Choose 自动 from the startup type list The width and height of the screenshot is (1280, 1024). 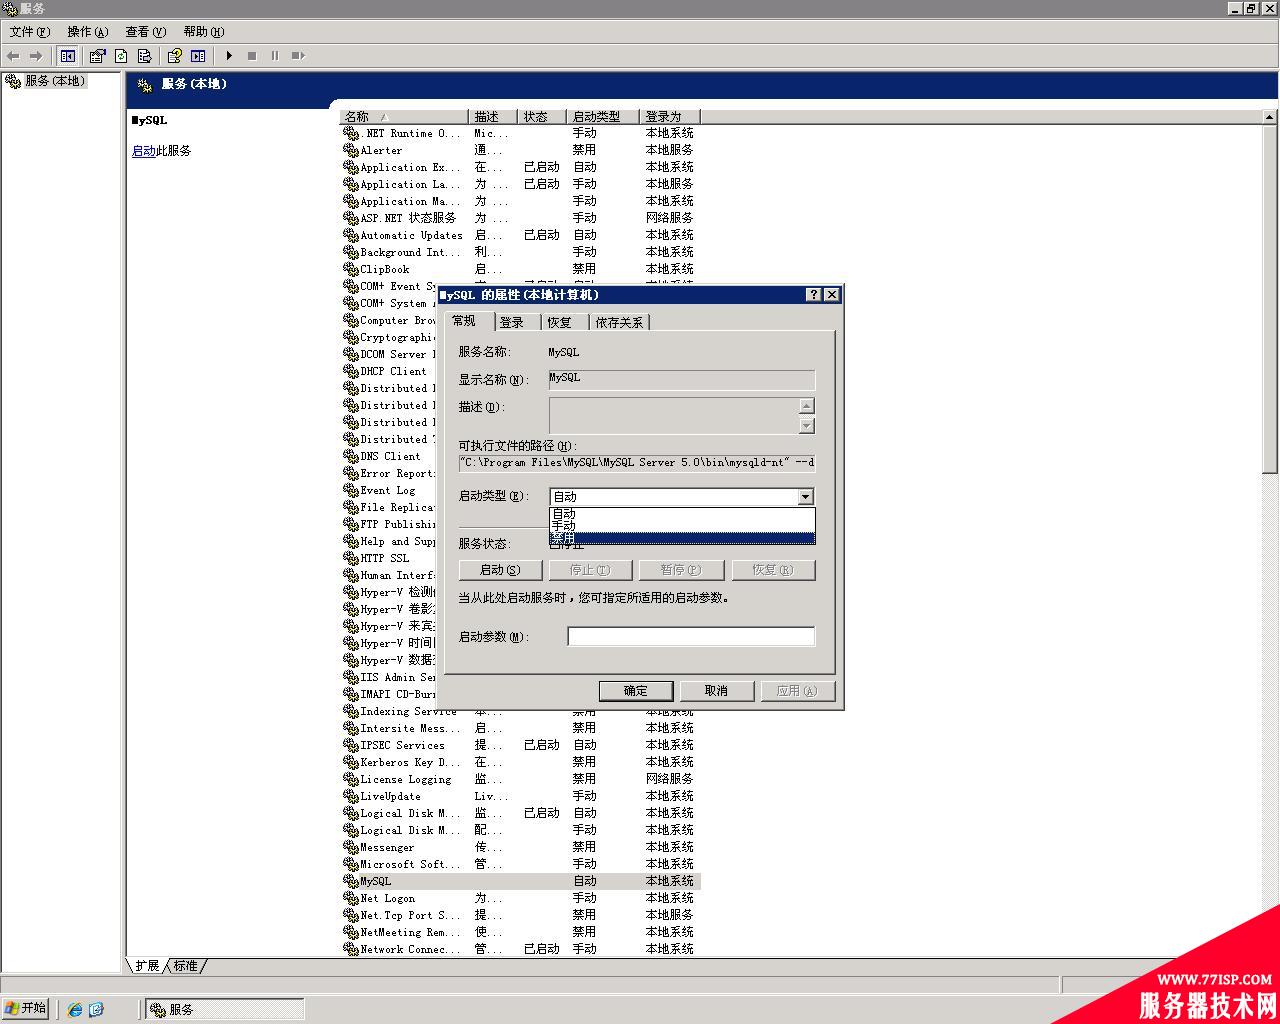point(682,514)
